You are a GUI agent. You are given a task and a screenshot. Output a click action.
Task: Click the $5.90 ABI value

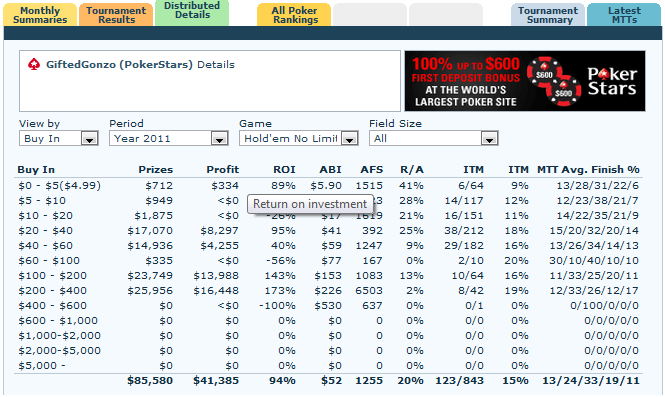click(x=326, y=185)
